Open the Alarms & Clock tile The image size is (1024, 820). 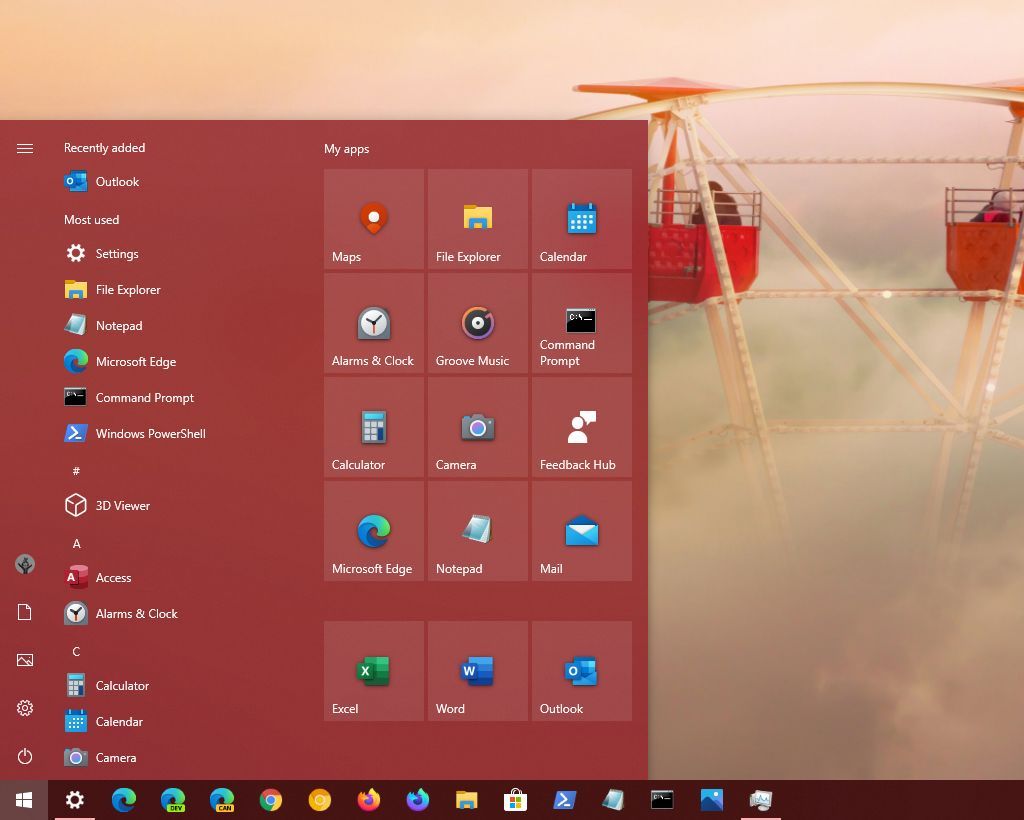coord(373,322)
